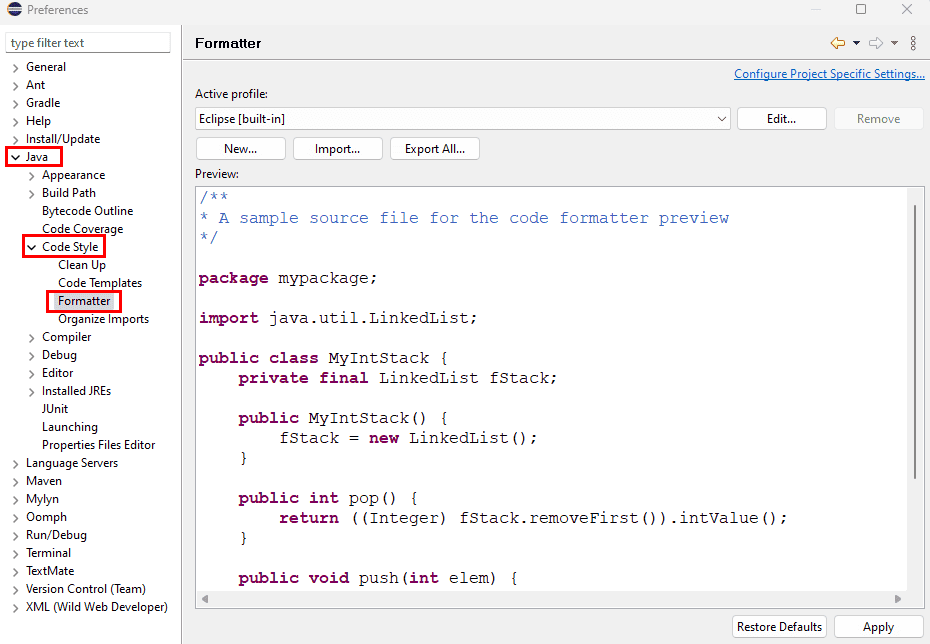Open the back history dropdown arrow
This screenshot has height=644, width=930.
856,43
